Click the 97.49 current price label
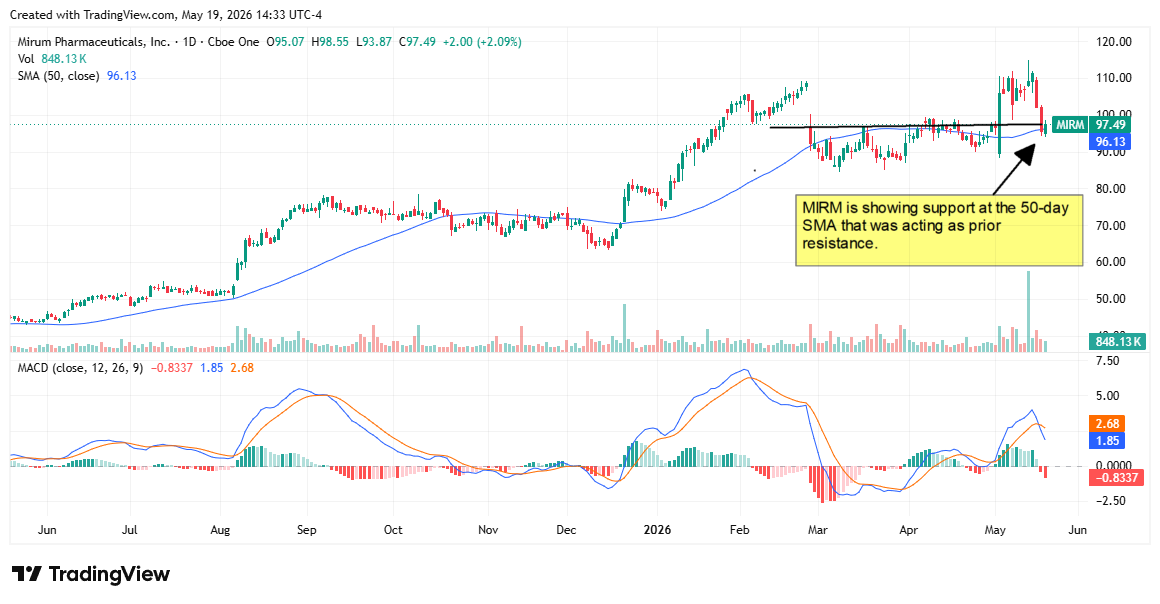 tap(1110, 125)
